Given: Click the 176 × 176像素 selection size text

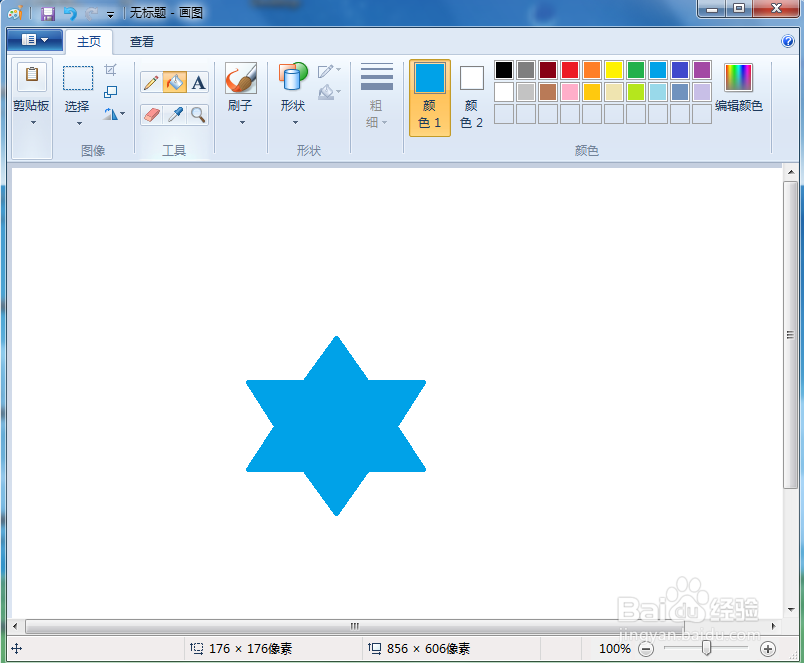Looking at the screenshot, I should [250, 649].
